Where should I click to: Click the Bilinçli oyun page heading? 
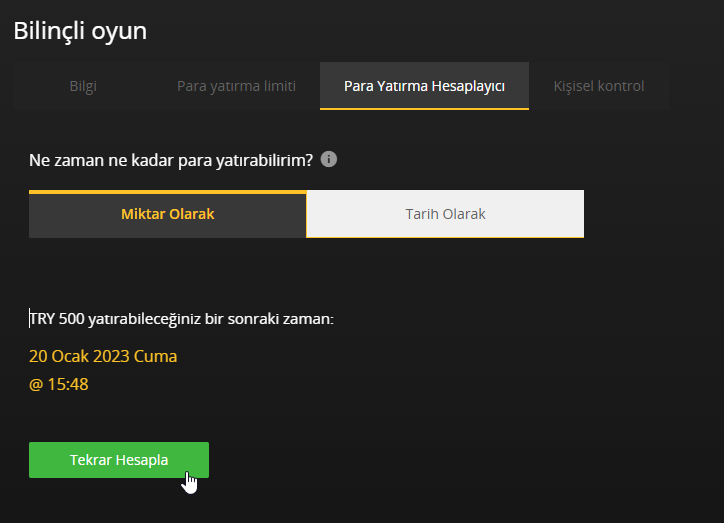point(80,30)
